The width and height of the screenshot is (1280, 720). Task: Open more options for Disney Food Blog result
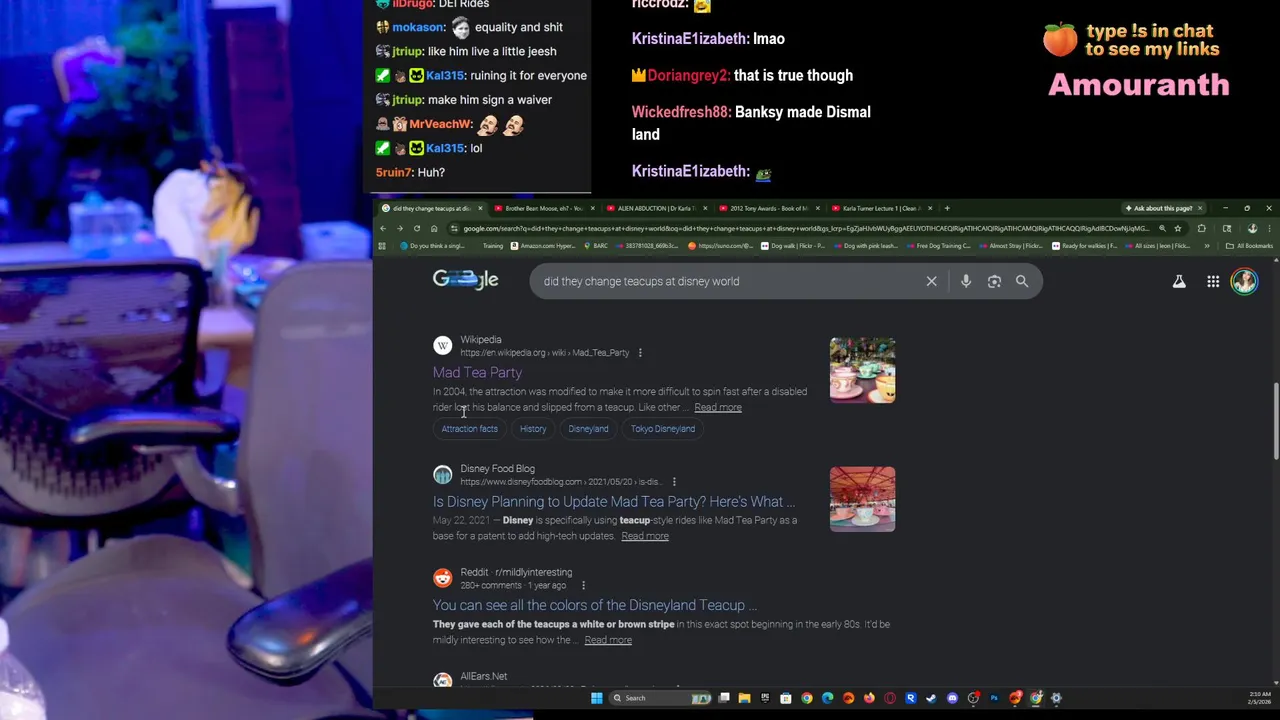click(x=674, y=482)
